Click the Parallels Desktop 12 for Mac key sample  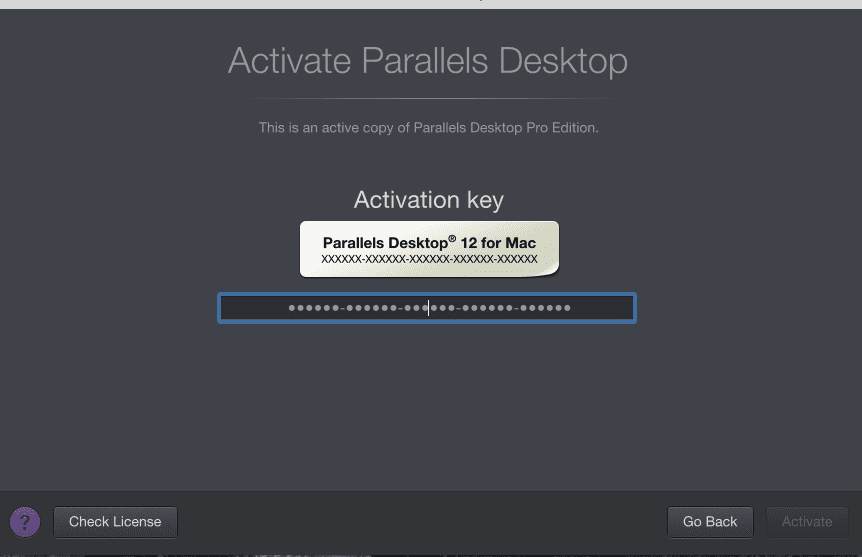pyautogui.click(x=429, y=249)
